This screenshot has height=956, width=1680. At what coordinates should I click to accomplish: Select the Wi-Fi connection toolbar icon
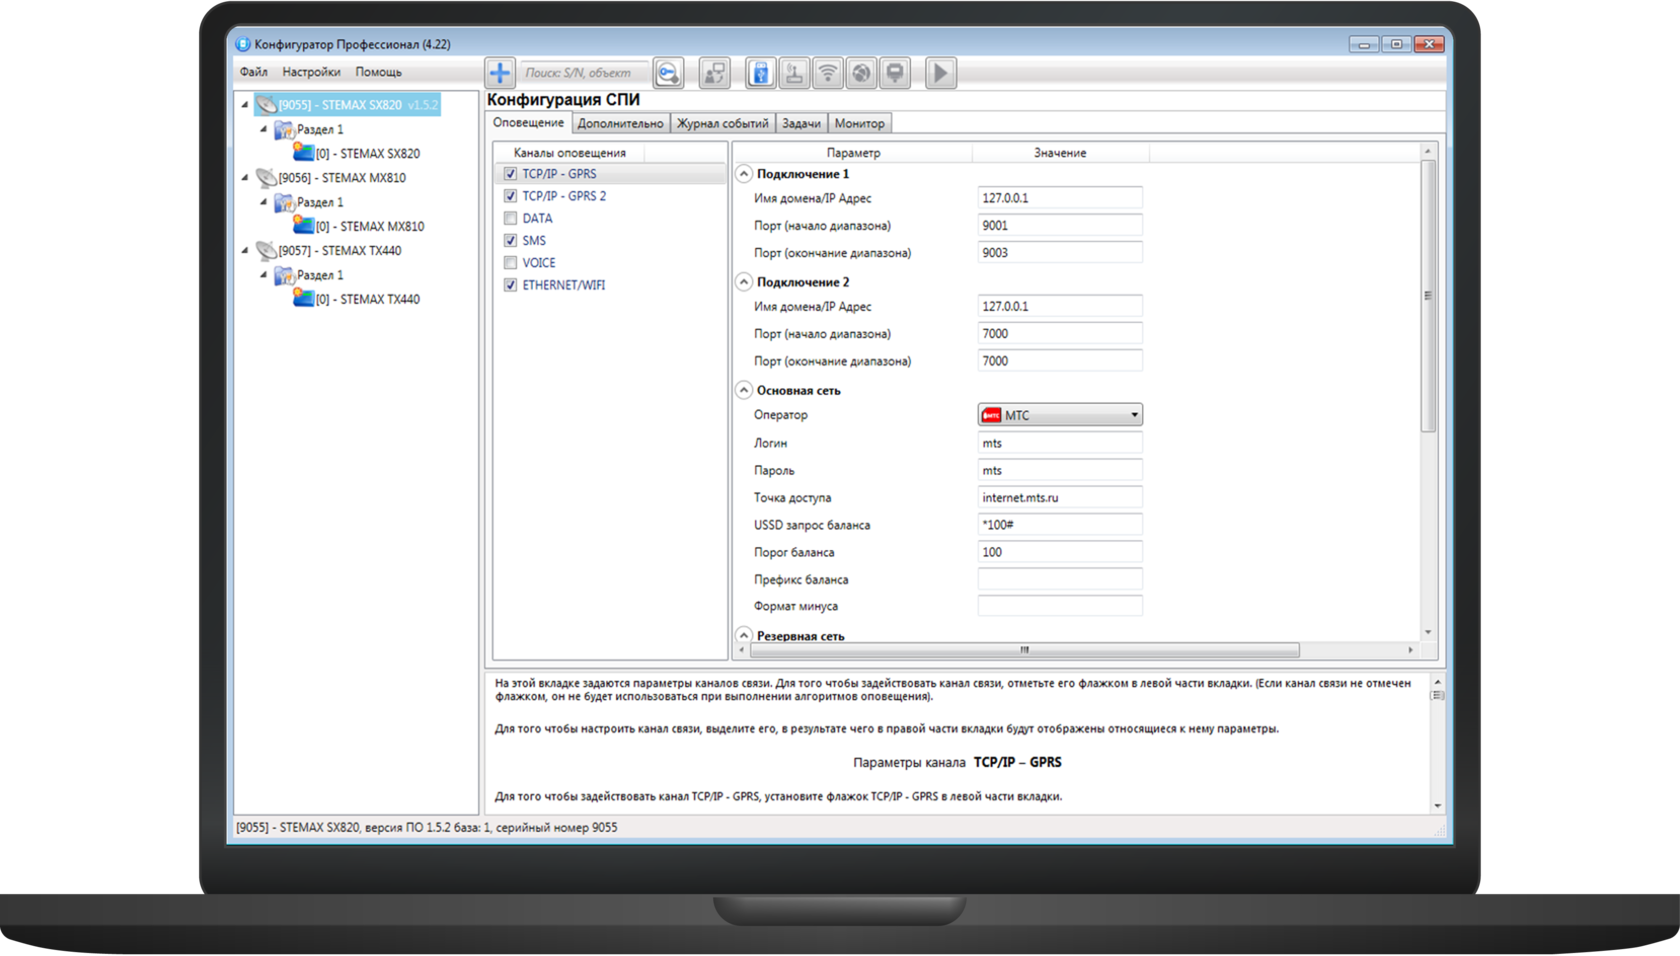pyautogui.click(x=828, y=73)
